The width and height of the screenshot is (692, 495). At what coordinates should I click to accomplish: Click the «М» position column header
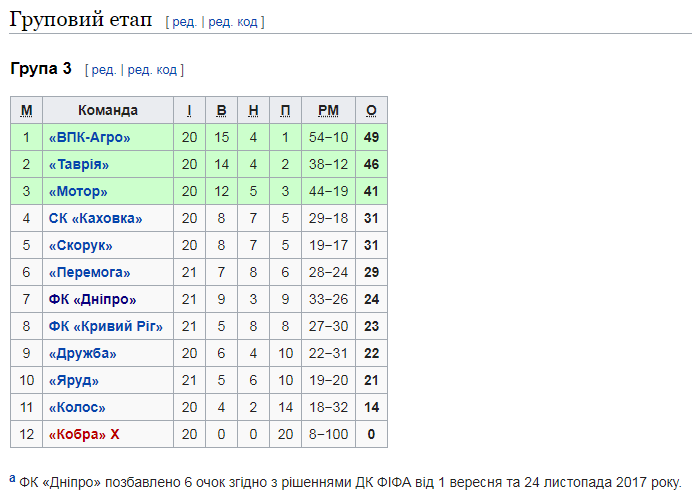point(26,110)
